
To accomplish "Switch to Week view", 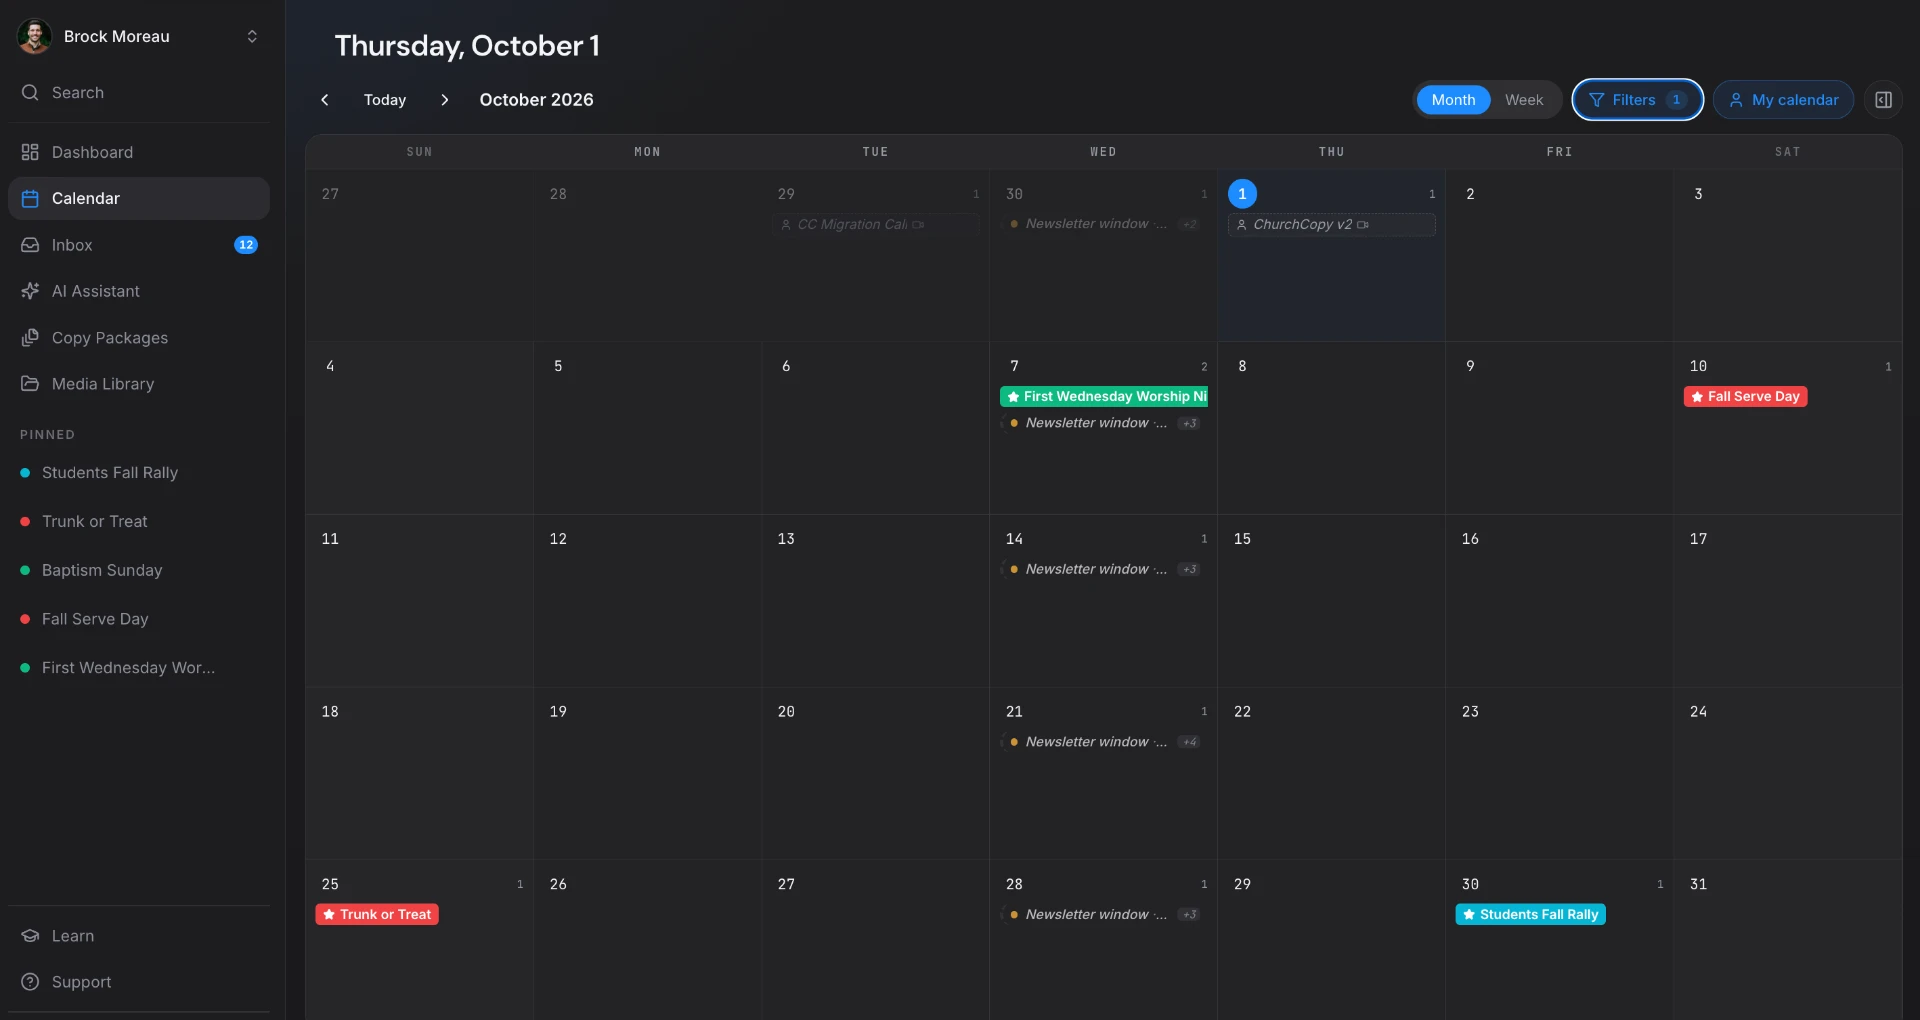I will 1524,100.
